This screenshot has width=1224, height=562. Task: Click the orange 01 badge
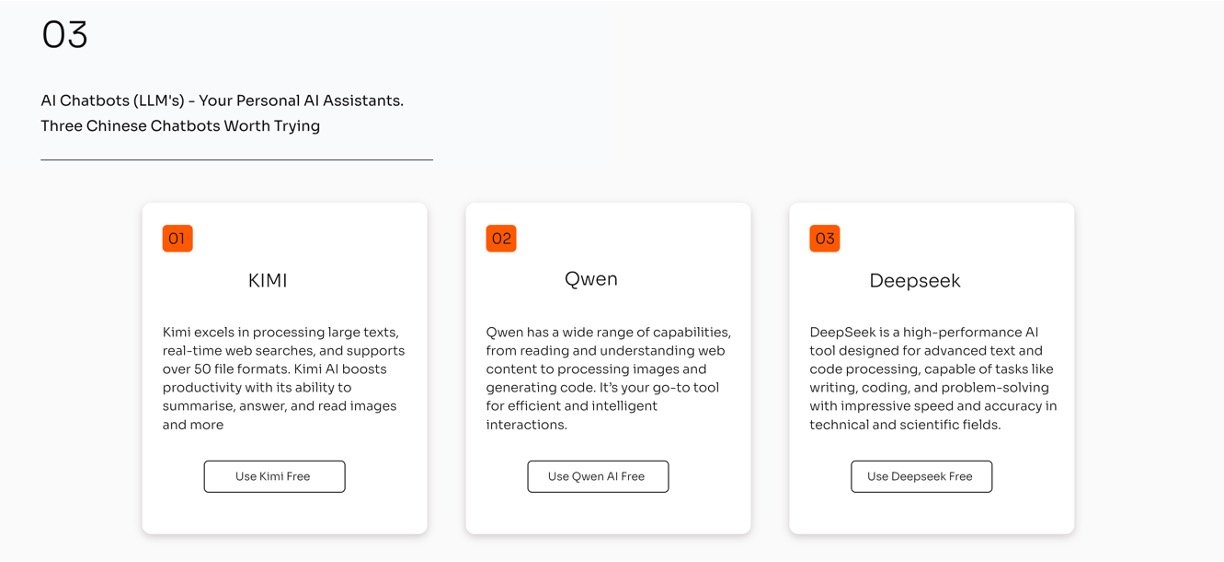(x=177, y=238)
